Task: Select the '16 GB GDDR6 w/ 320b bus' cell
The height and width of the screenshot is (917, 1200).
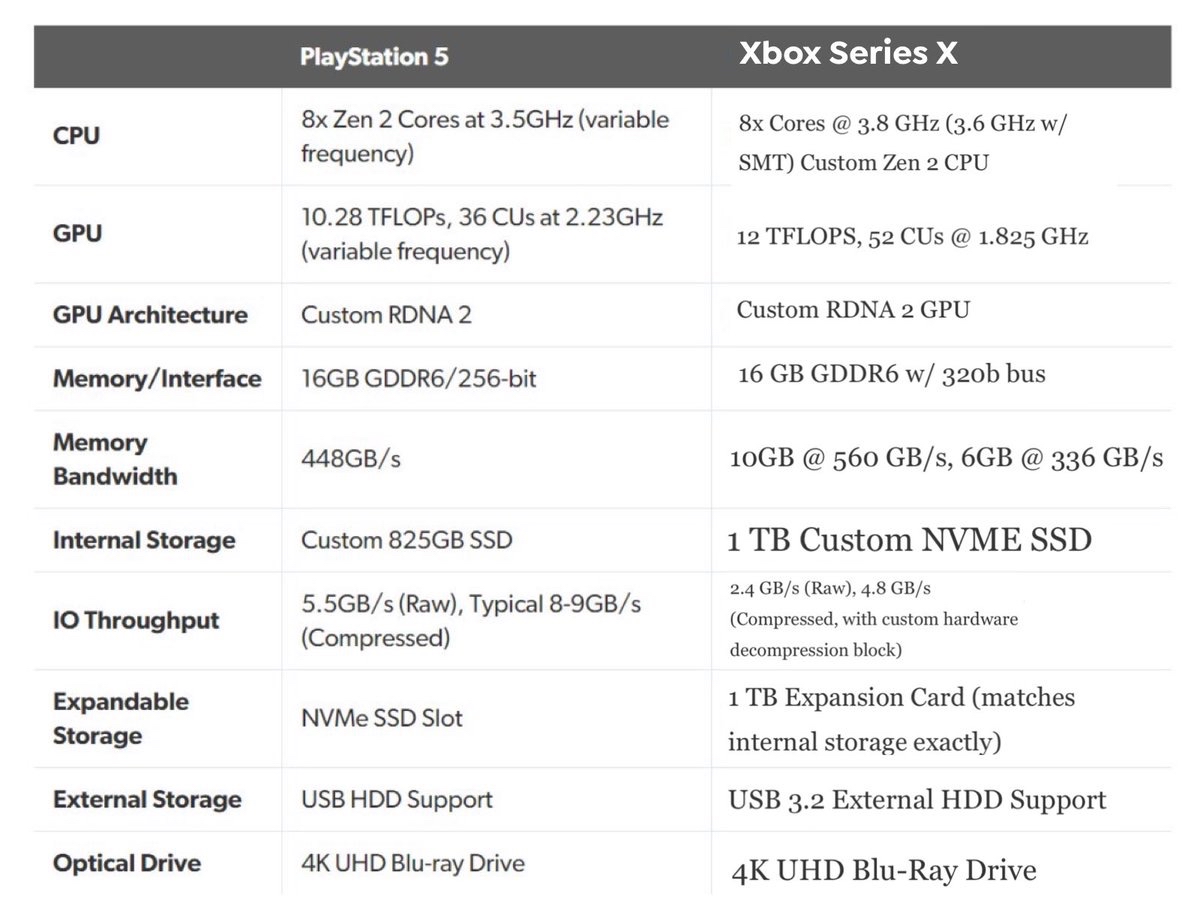Action: pos(891,375)
